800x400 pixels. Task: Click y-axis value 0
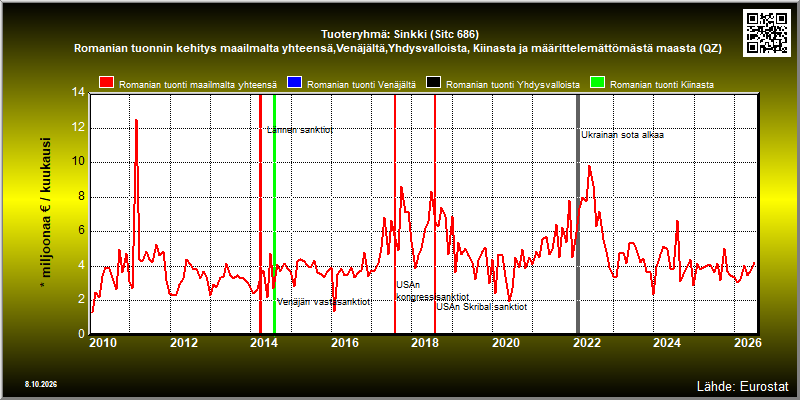coord(81,334)
